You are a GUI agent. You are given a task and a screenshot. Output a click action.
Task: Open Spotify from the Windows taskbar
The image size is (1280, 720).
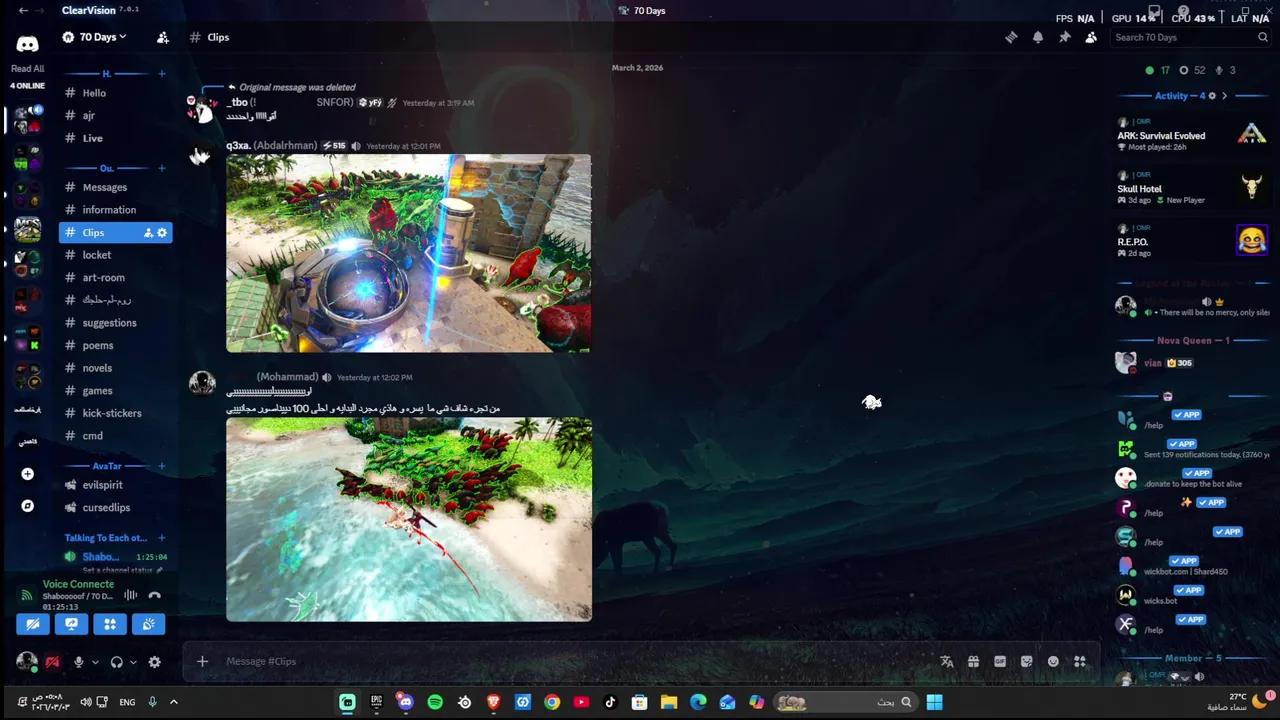point(435,702)
